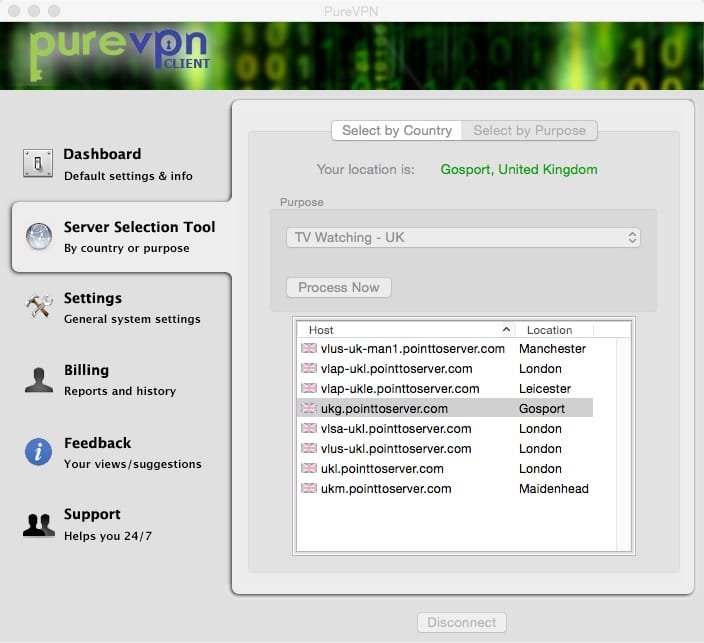Screen dimensions: 704x643
Task: Switch to Select by Country tab
Action: coord(397,130)
